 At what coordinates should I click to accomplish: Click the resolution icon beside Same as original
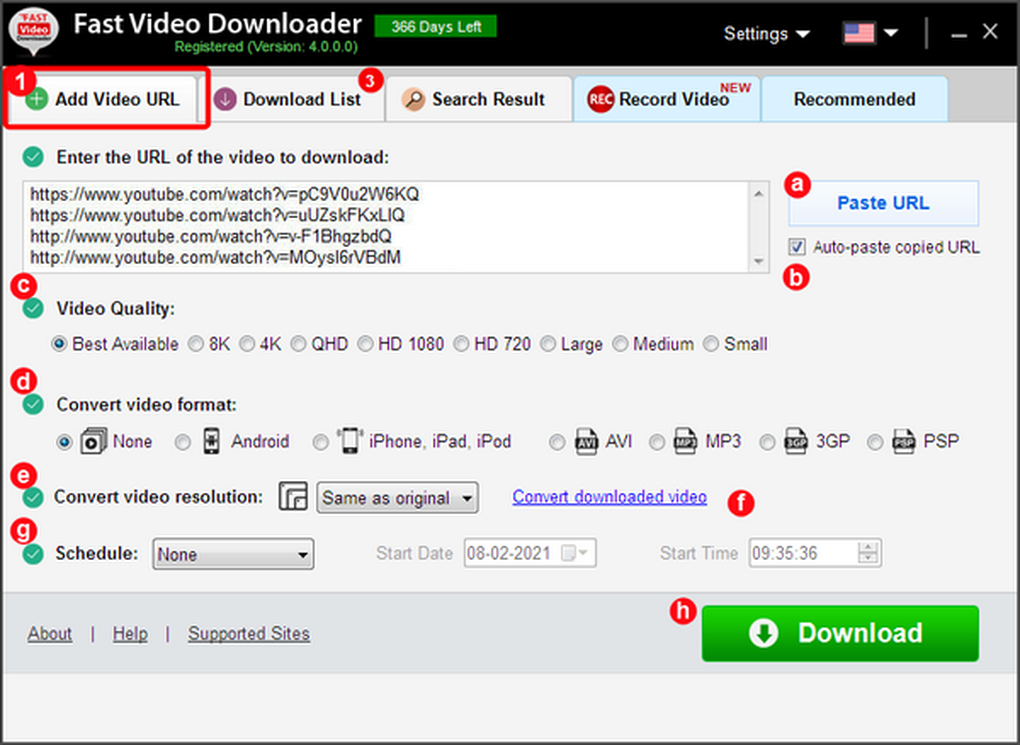tap(293, 497)
